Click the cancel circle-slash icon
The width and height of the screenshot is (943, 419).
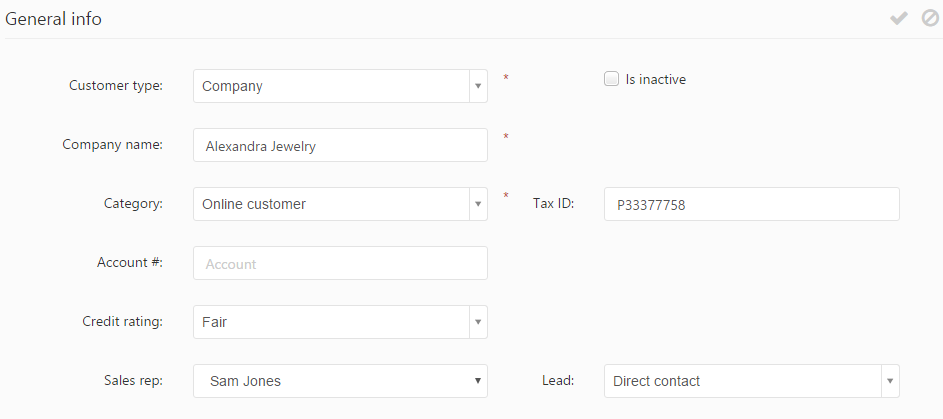[930, 18]
